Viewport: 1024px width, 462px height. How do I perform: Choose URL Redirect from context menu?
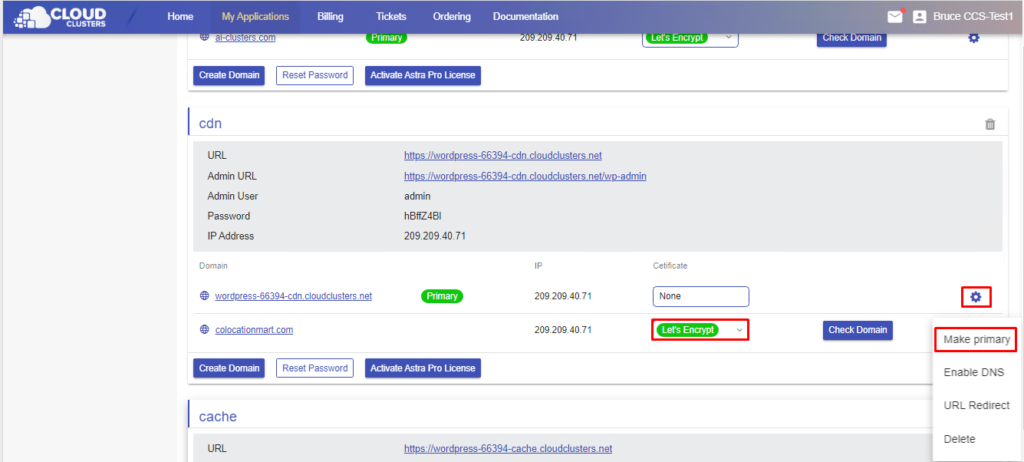[x=976, y=405]
